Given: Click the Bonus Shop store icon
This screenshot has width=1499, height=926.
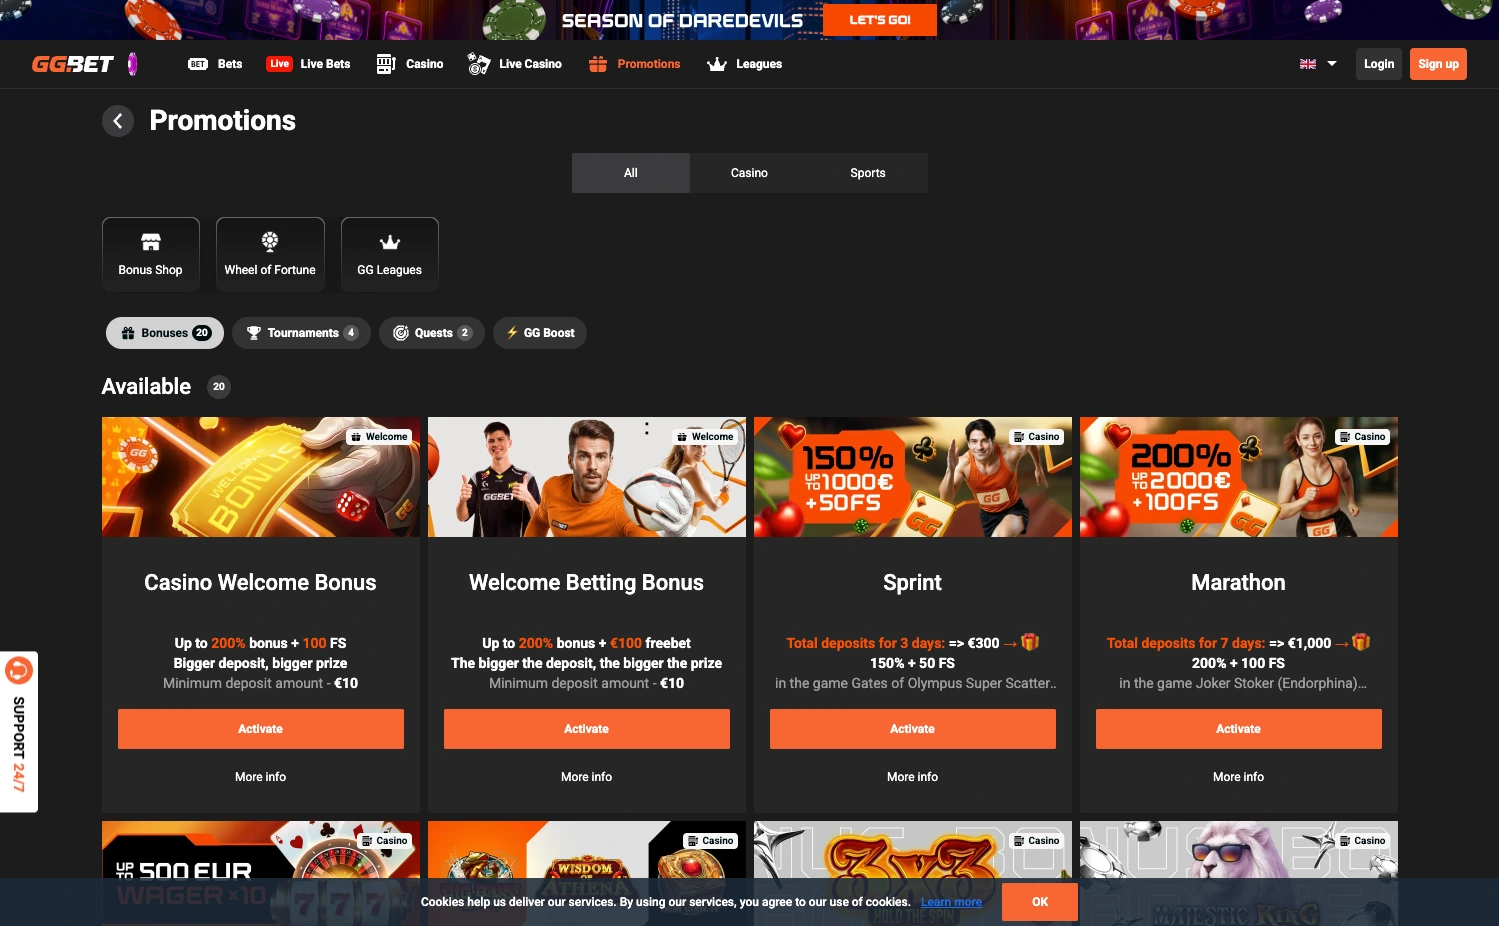Looking at the screenshot, I should point(151,242).
